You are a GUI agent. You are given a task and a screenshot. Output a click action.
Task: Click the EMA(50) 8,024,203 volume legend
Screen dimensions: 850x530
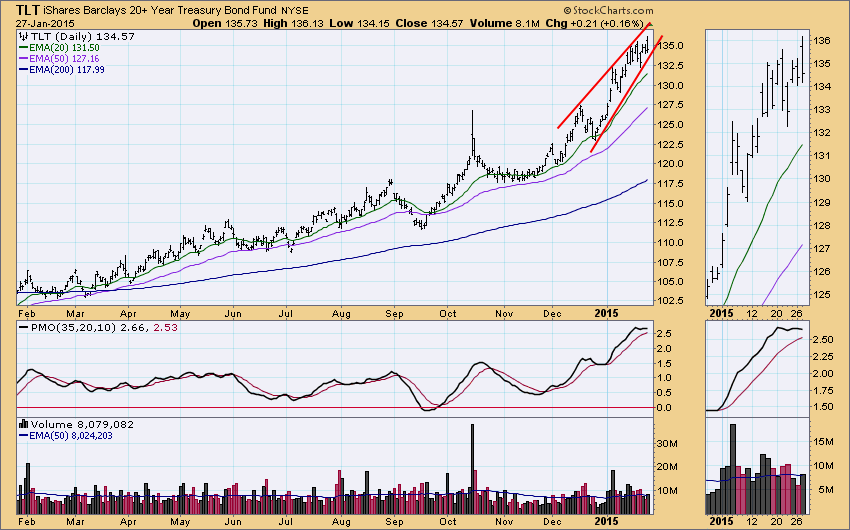point(70,435)
